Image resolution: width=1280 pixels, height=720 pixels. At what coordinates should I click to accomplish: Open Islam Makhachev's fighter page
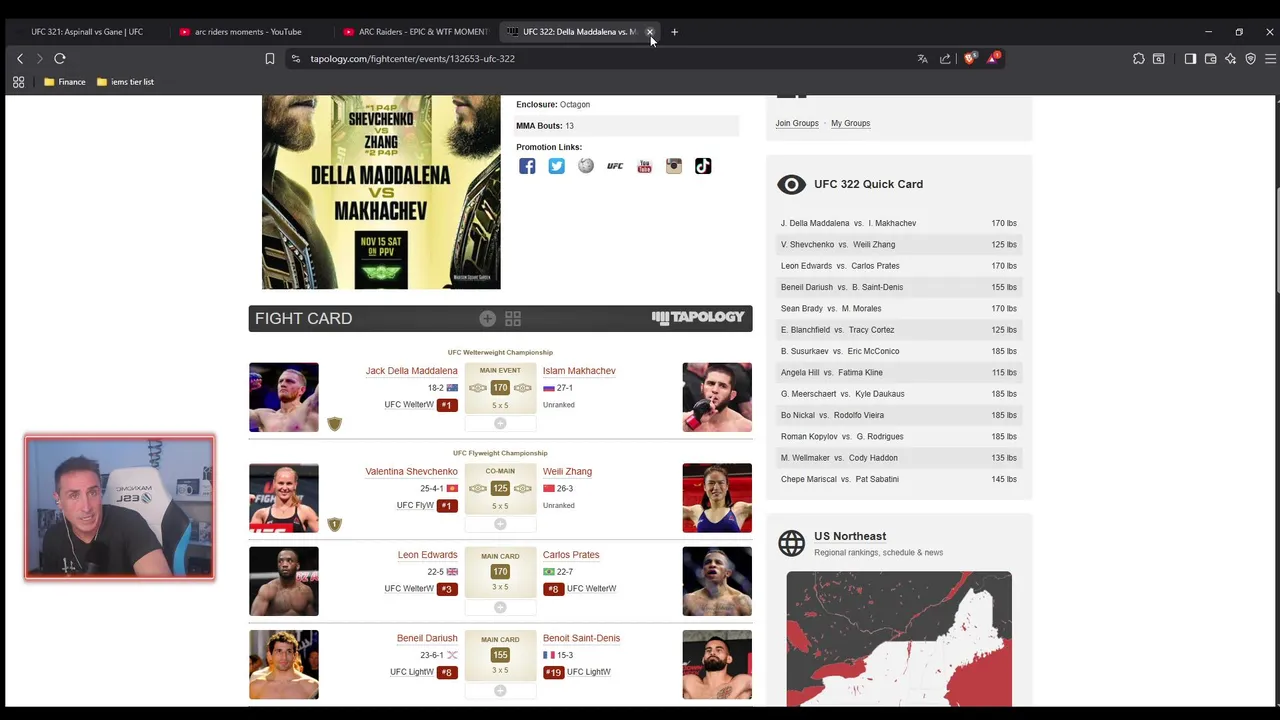[x=579, y=371]
